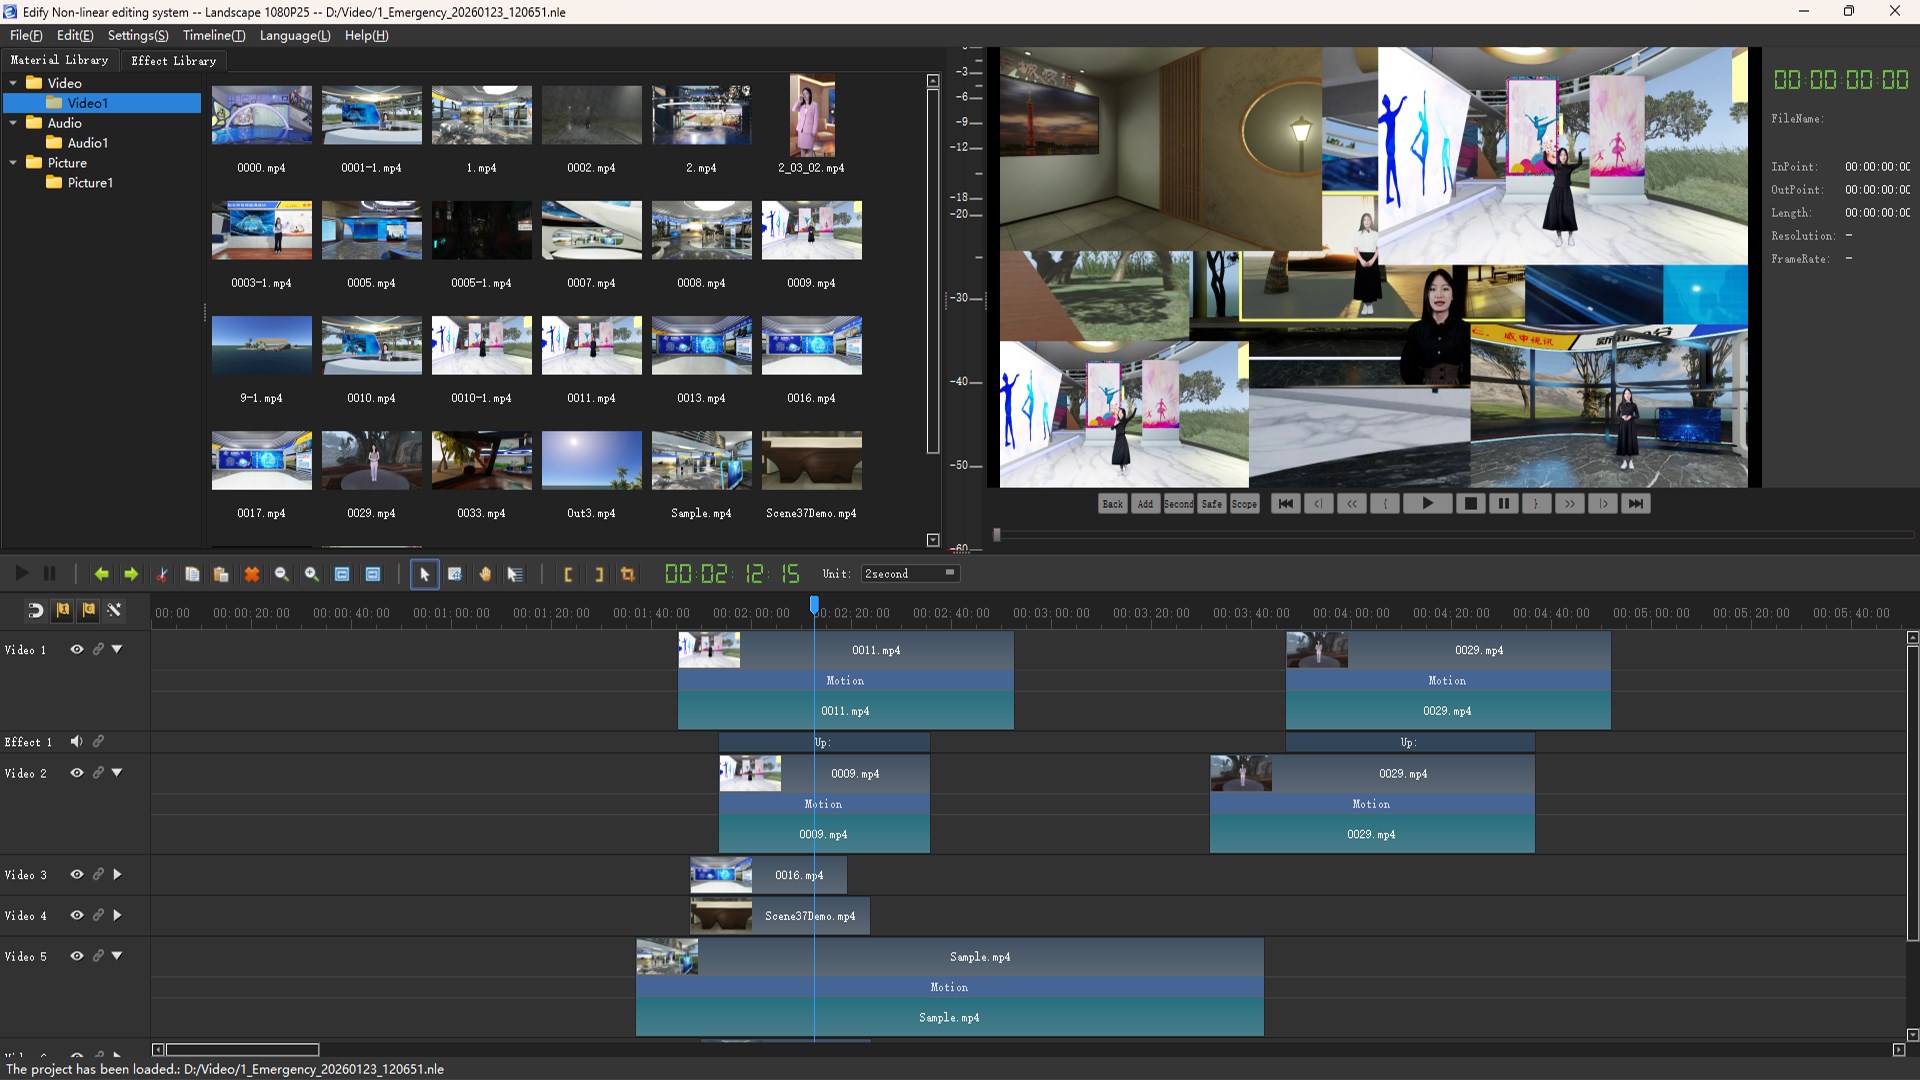Image resolution: width=1920 pixels, height=1080 pixels.
Task: Click the preview seek slider handle
Action: 996,535
